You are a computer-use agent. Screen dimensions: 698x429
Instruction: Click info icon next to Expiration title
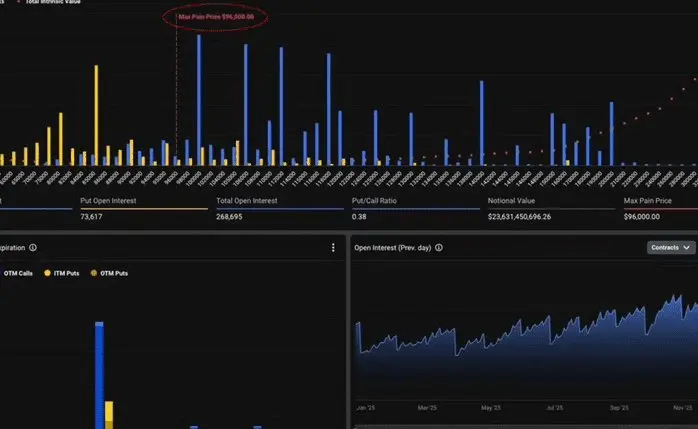tap(33, 247)
